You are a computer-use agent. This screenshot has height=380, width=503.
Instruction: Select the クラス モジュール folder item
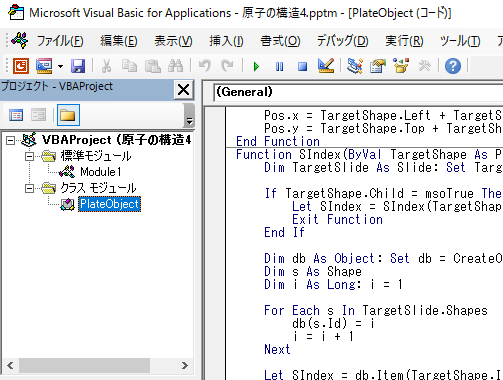(98, 188)
